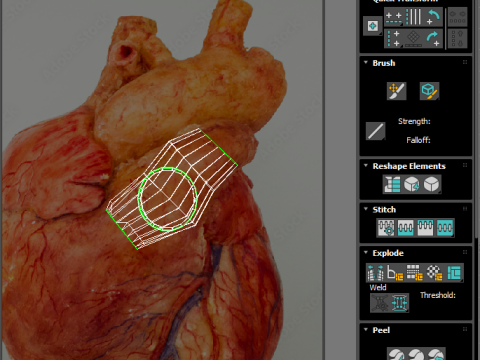Screen dimensions: 480x360
Task: Click the Break icon in Explode
Action: point(376,273)
